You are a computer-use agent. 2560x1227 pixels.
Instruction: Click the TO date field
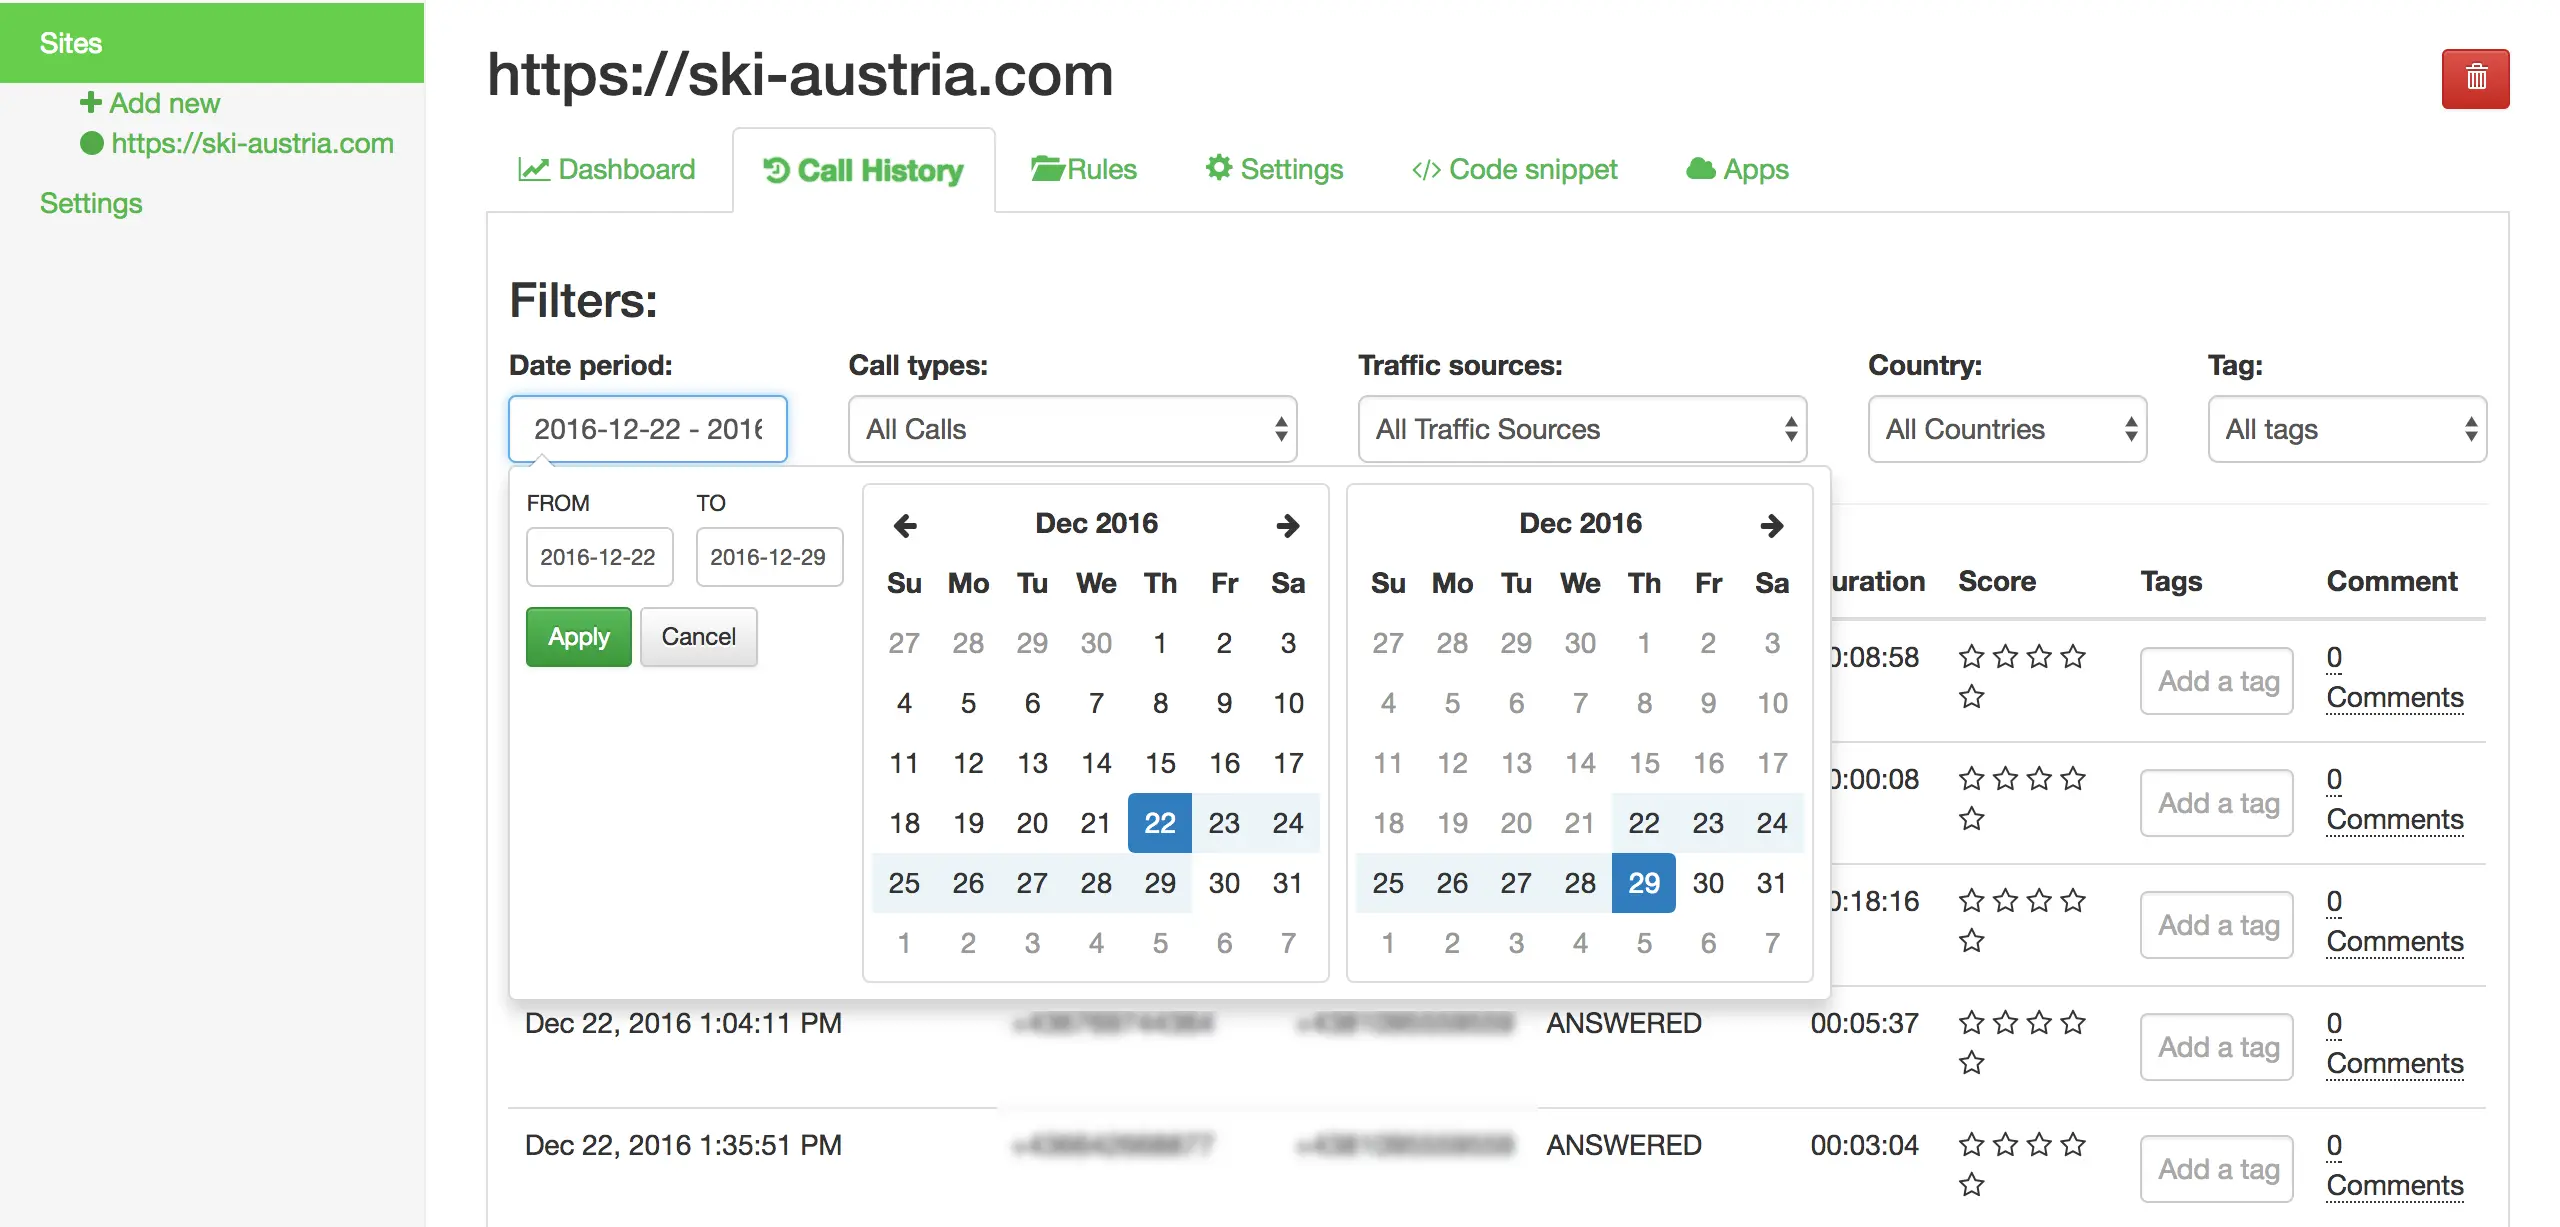click(769, 557)
